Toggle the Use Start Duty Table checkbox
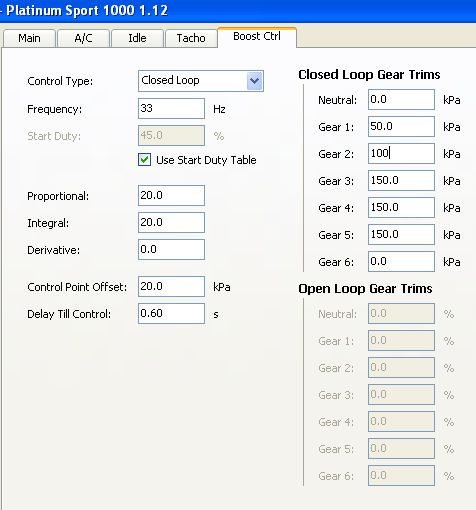The width and height of the screenshot is (476, 510). click(144, 160)
